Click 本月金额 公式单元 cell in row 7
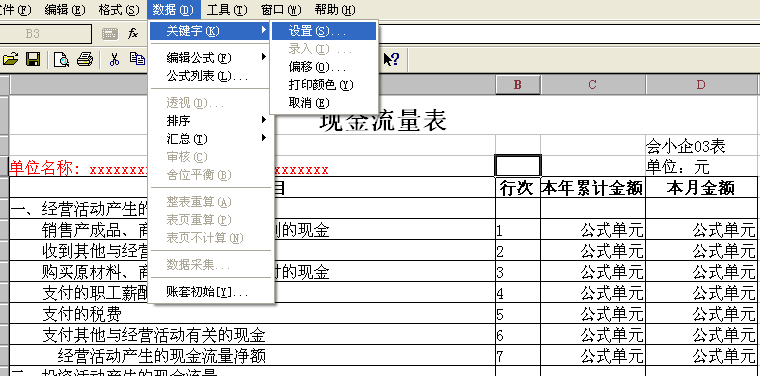 click(x=701, y=355)
